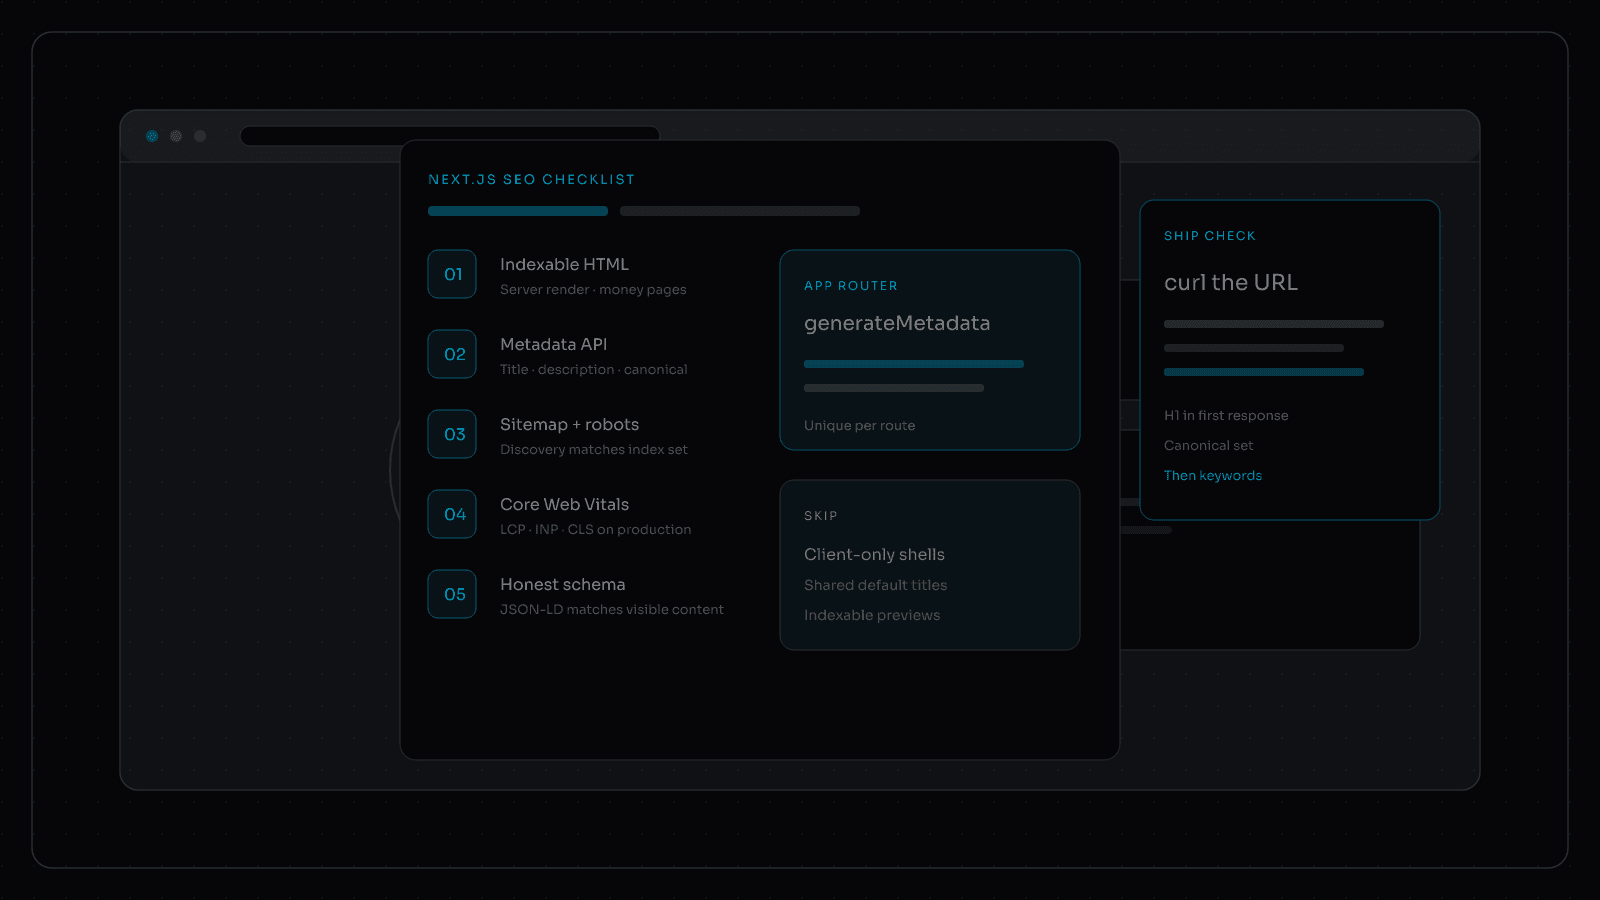The width and height of the screenshot is (1600, 900).
Task: Click Discovery matches index set subtitle
Action: point(593,449)
